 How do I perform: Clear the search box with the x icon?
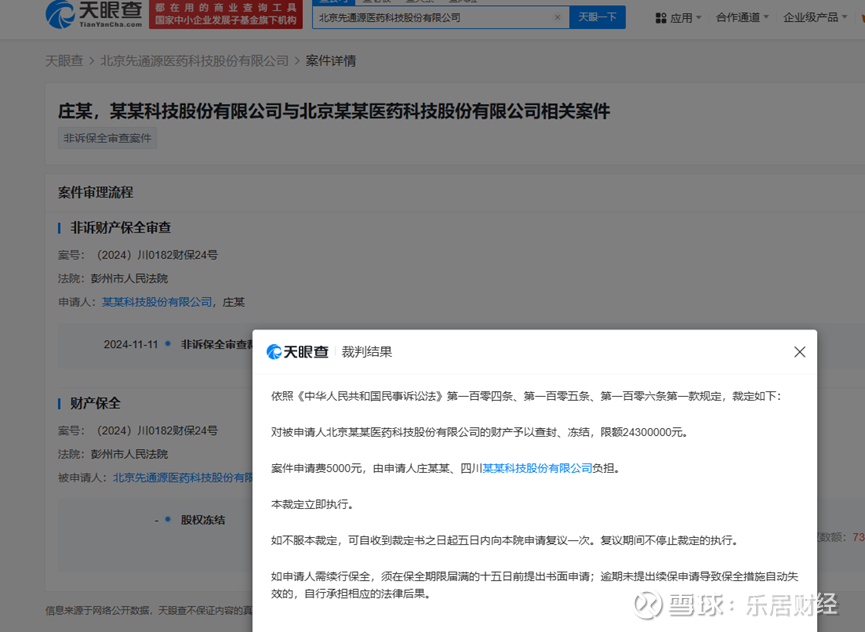coord(557,18)
